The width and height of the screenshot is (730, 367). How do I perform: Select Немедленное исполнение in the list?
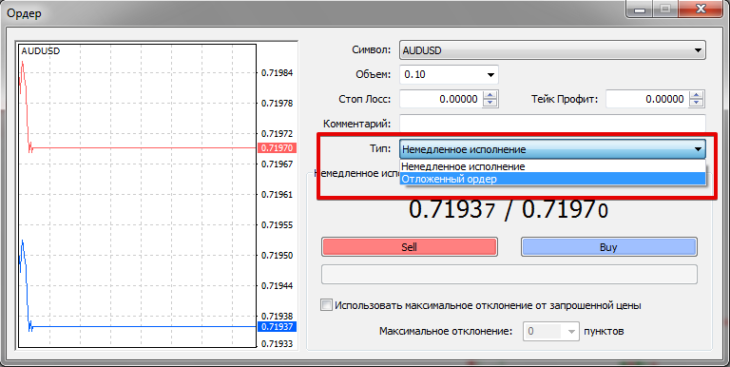point(552,166)
